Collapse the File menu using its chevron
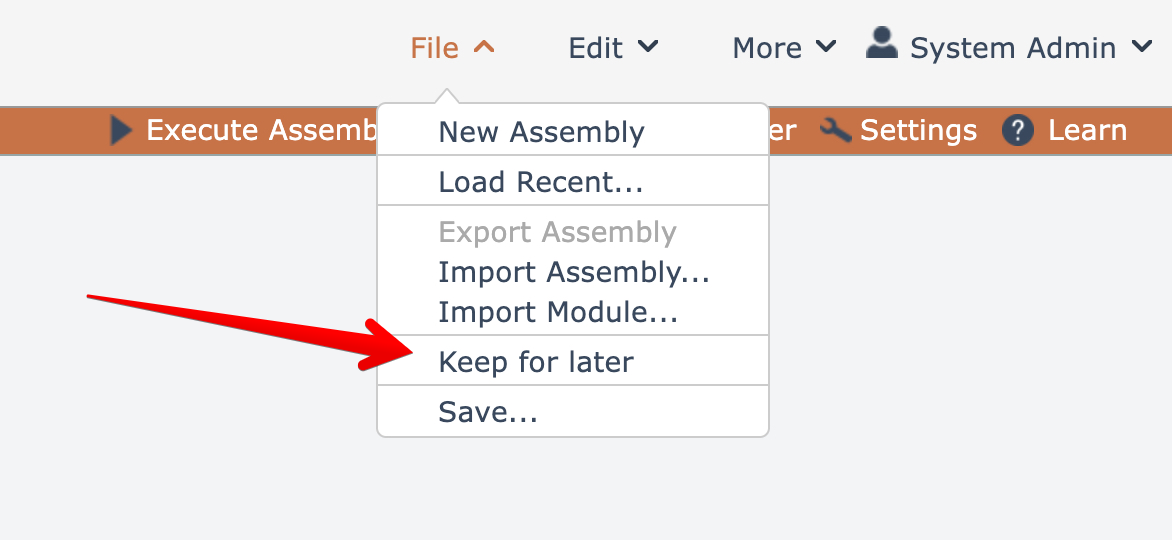 (x=484, y=47)
